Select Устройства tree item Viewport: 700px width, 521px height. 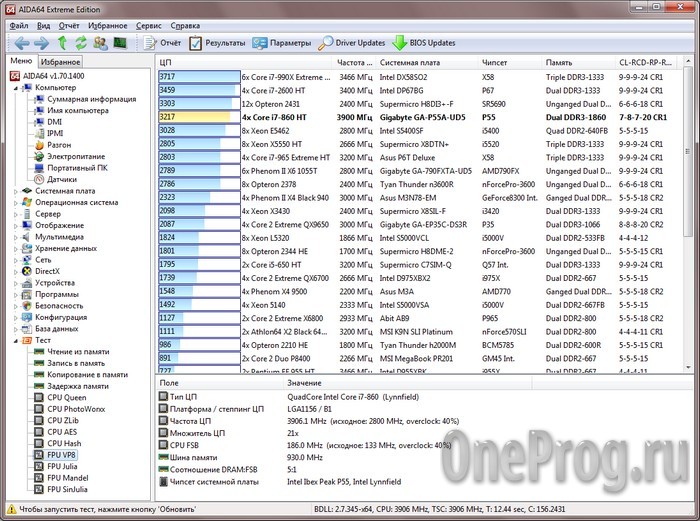tap(54, 283)
